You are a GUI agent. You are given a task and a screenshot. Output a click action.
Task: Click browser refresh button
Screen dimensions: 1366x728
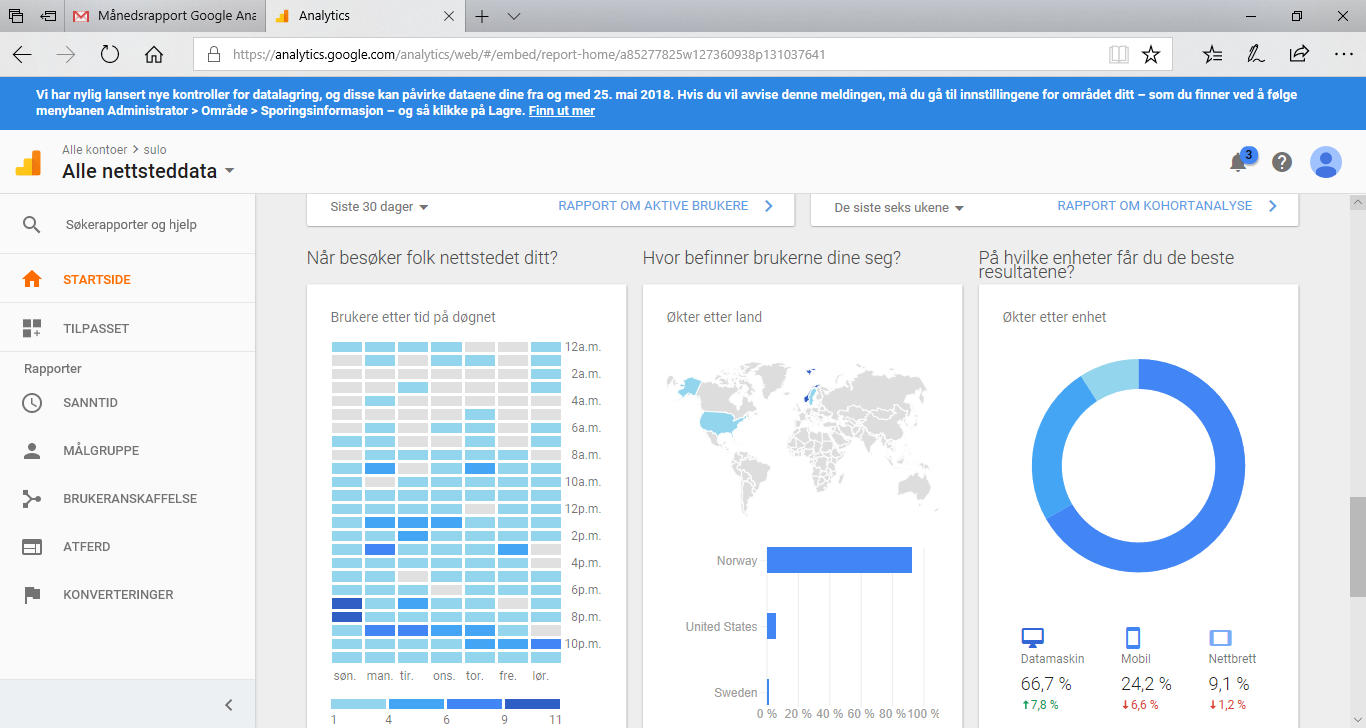coord(110,54)
